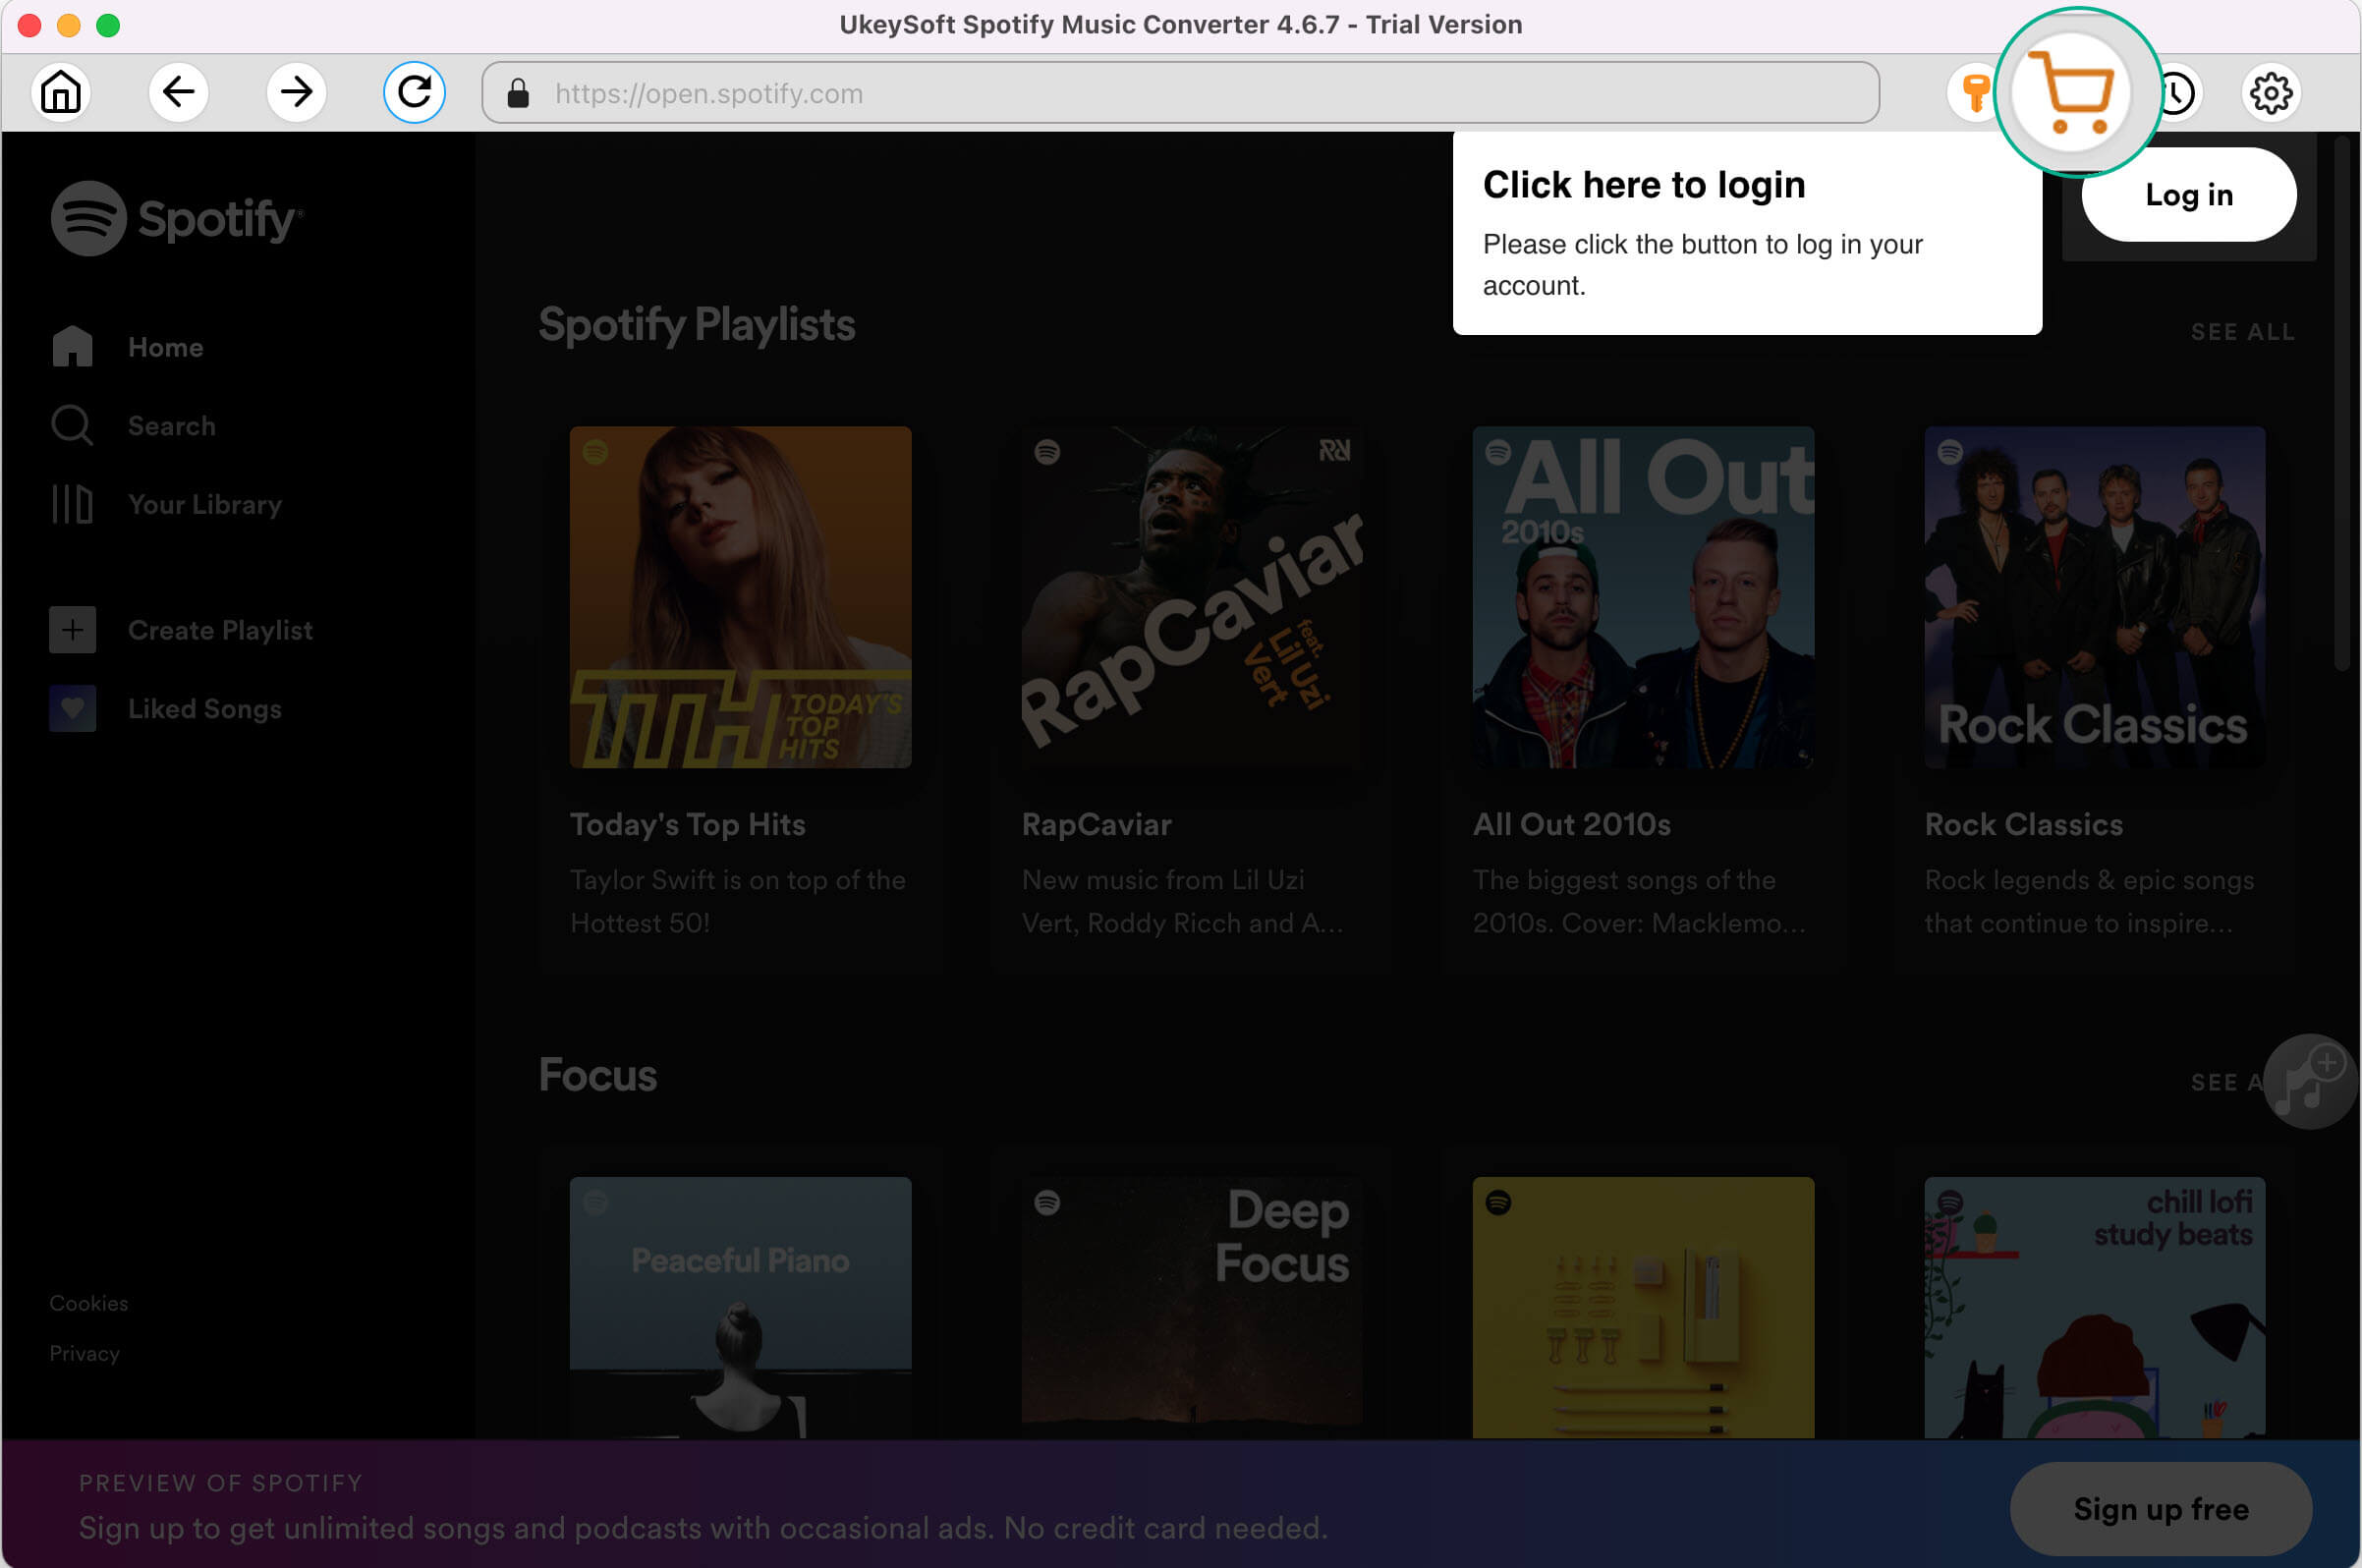
Task: Click the shopping cart purchase icon
Action: [2073, 92]
